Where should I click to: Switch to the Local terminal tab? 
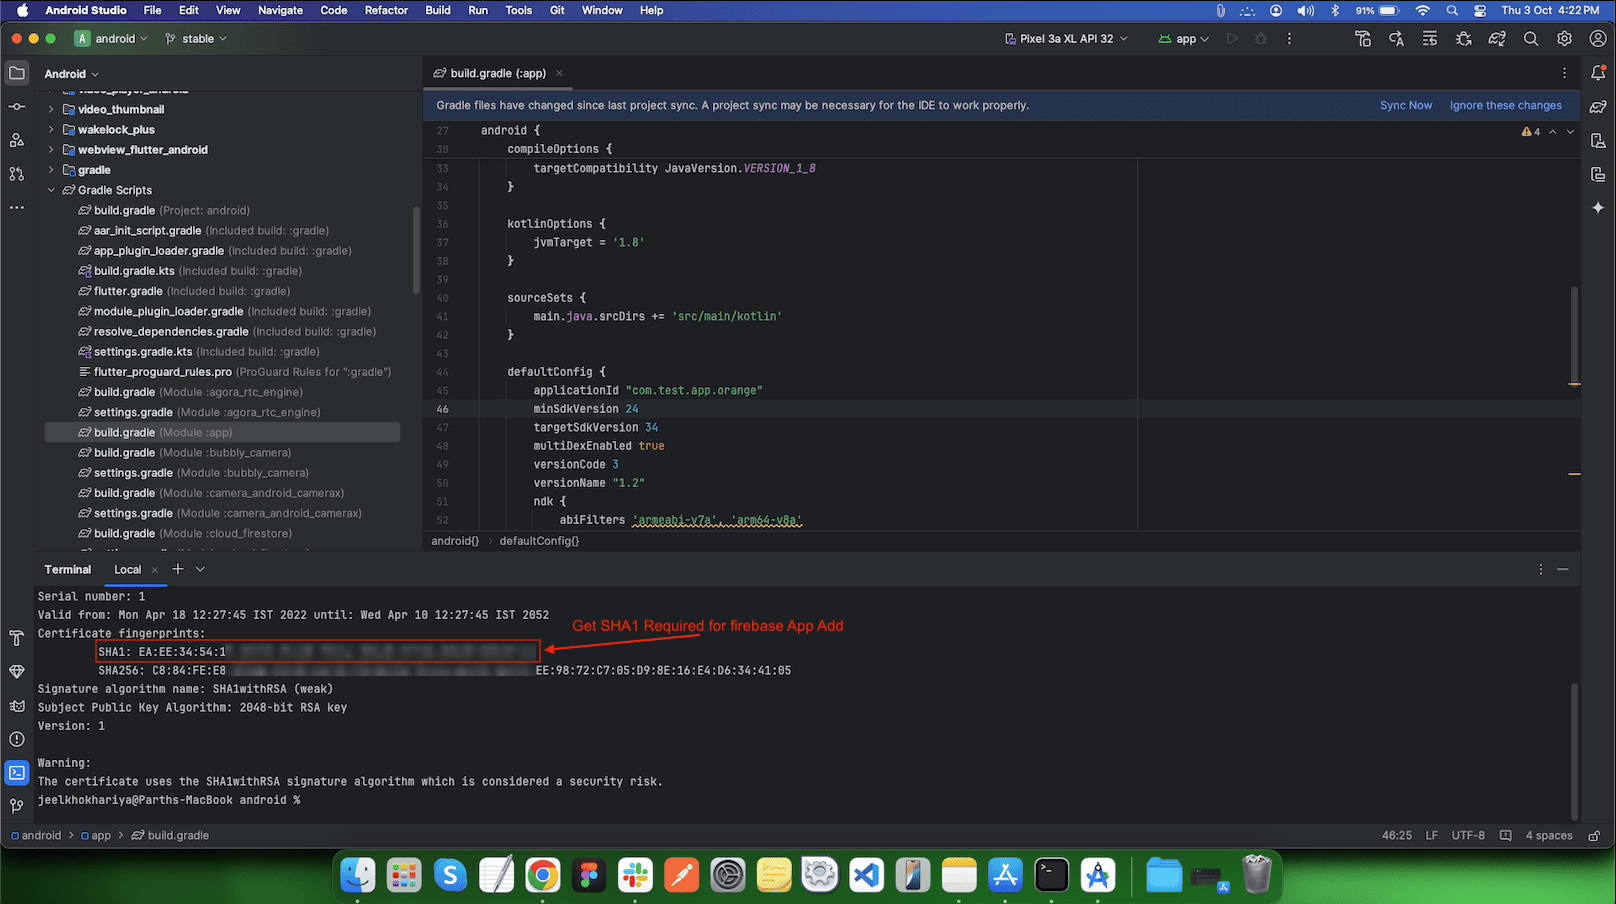[x=128, y=569]
